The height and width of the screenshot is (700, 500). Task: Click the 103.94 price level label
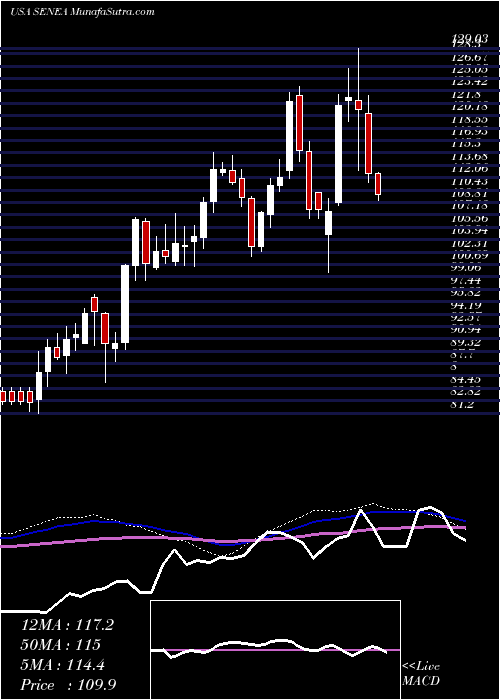(x=469, y=231)
